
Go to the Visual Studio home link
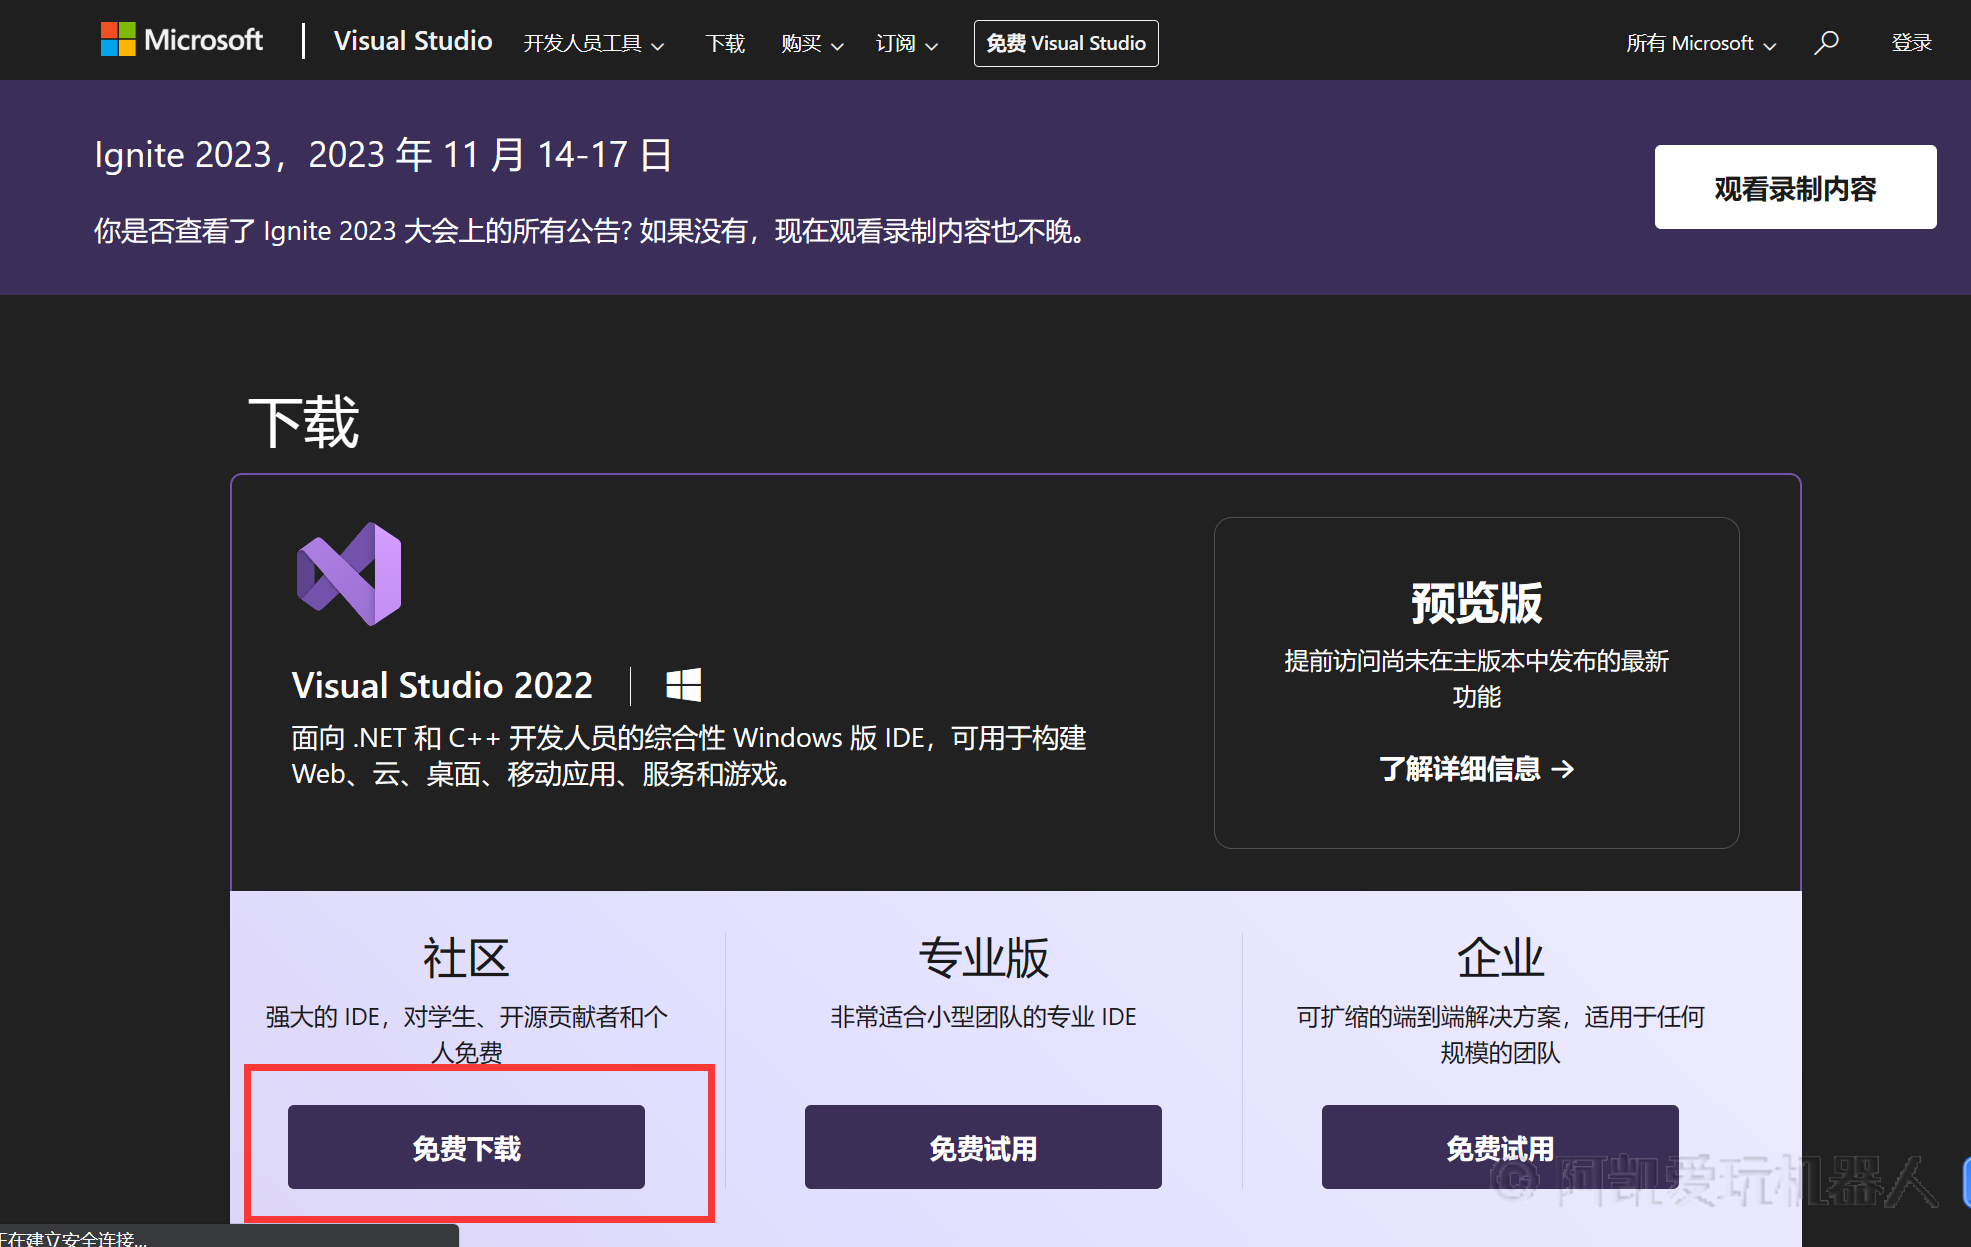[x=413, y=41]
